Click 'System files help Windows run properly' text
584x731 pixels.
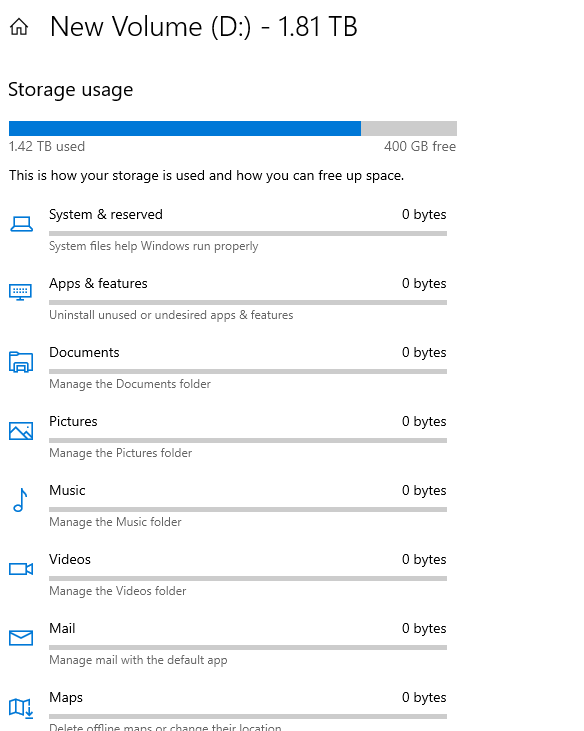point(153,246)
